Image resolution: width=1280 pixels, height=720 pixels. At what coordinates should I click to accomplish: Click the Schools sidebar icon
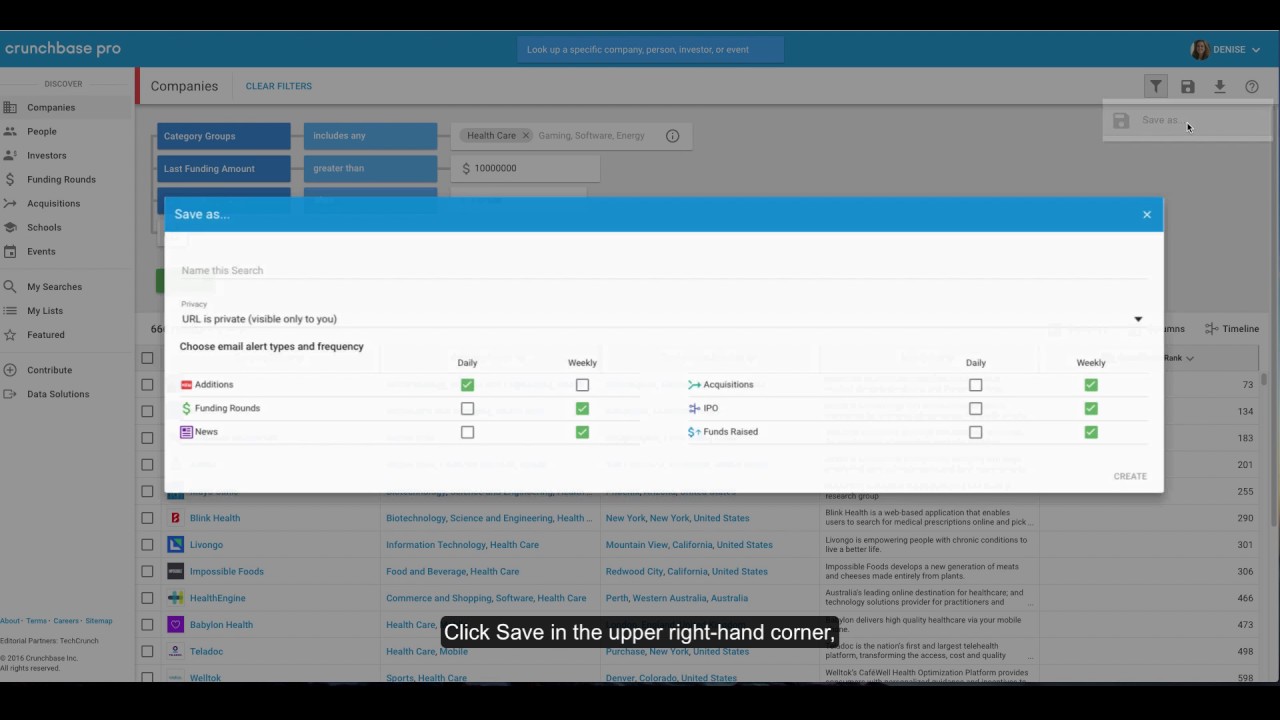(x=10, y=227)
